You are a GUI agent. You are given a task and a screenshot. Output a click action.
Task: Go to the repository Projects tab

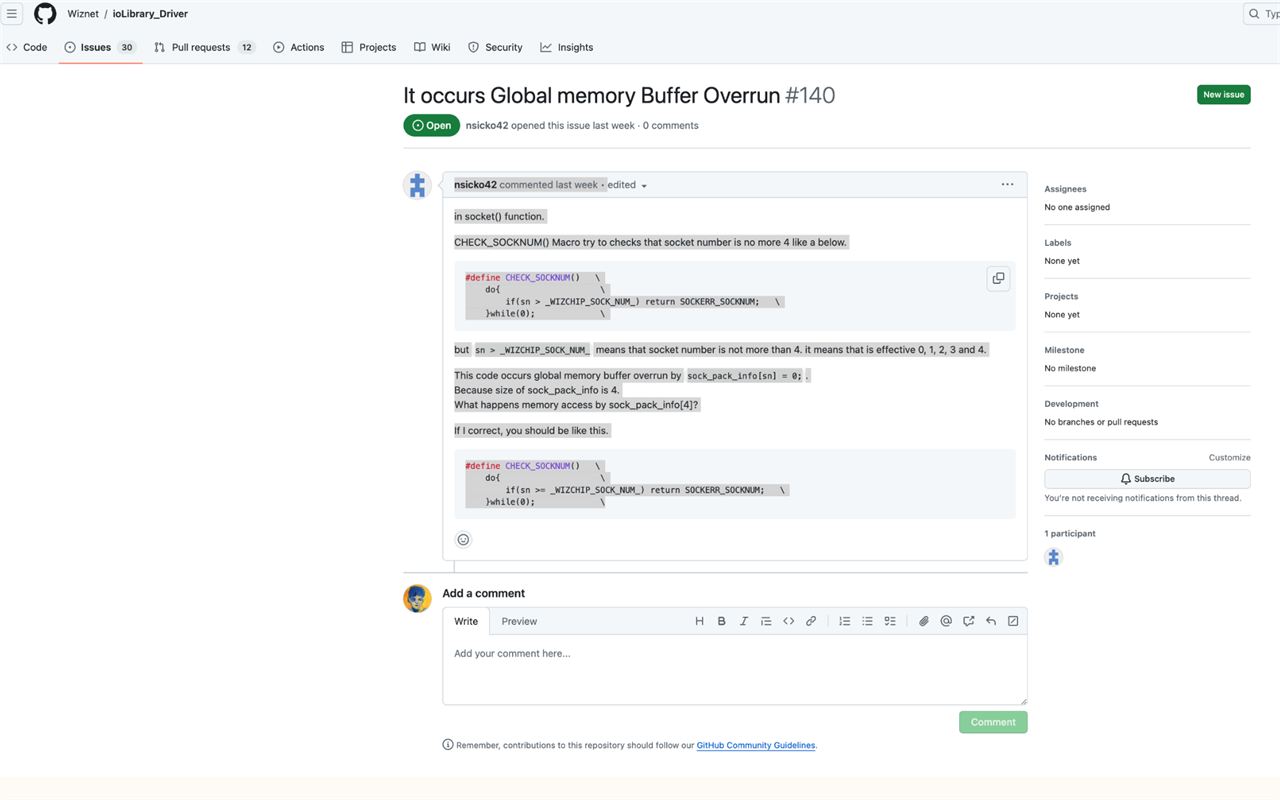tap(369, 47)
